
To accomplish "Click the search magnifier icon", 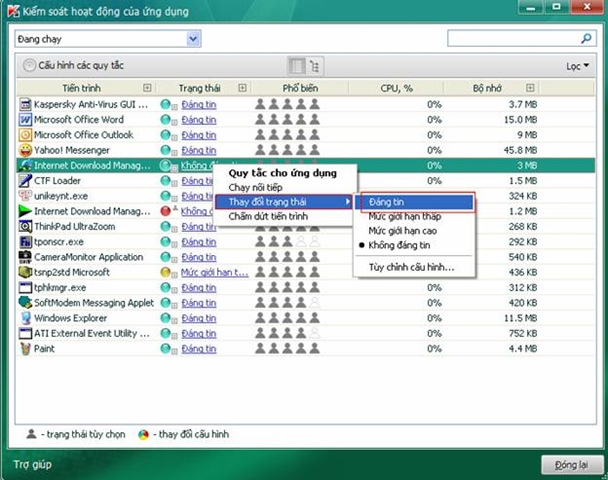I will coord(586,38).
